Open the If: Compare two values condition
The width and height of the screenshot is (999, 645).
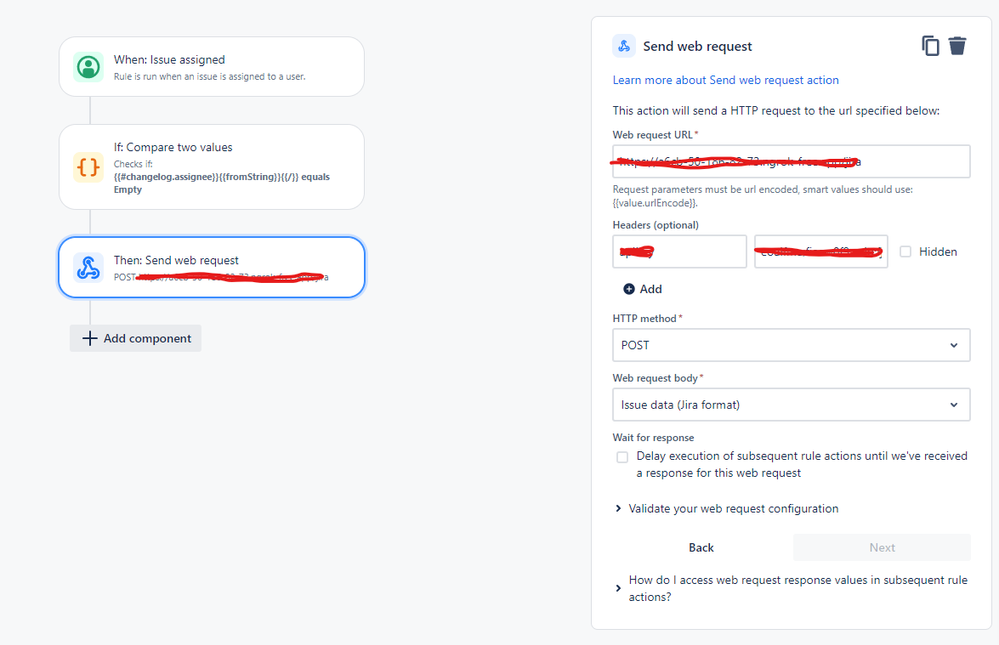212,167
